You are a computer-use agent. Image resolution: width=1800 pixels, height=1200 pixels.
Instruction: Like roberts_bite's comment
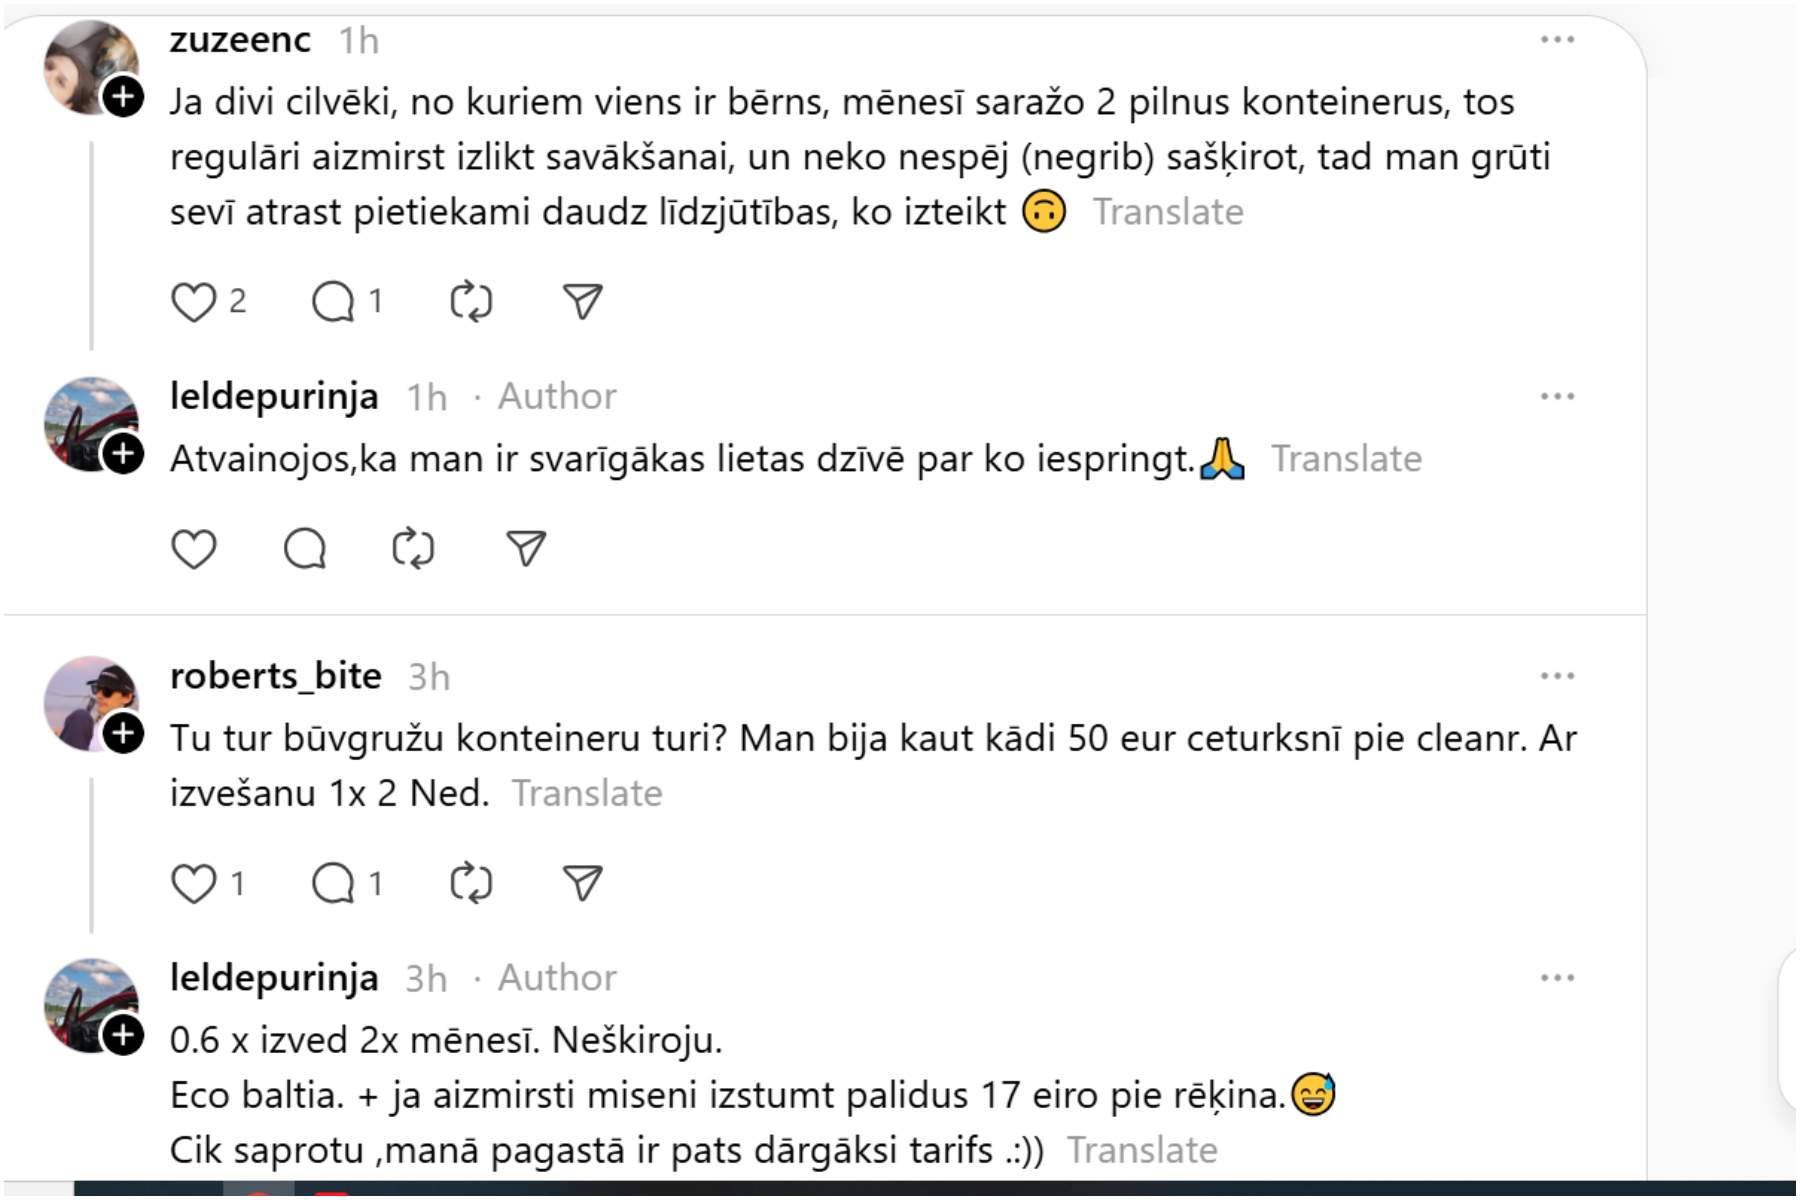click(194, 884)
